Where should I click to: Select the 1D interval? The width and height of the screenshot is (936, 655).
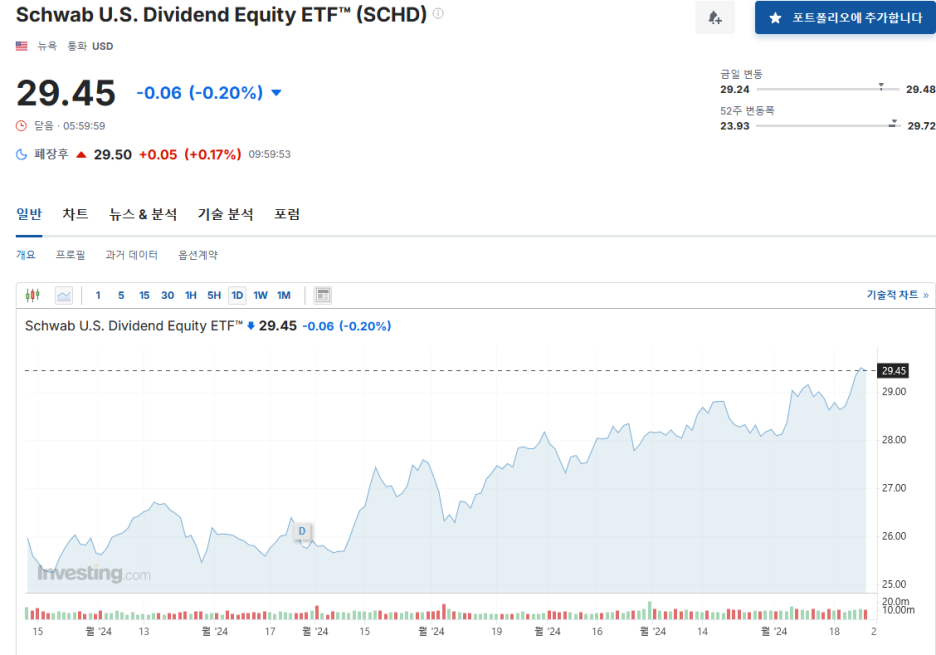coord(237,295)
